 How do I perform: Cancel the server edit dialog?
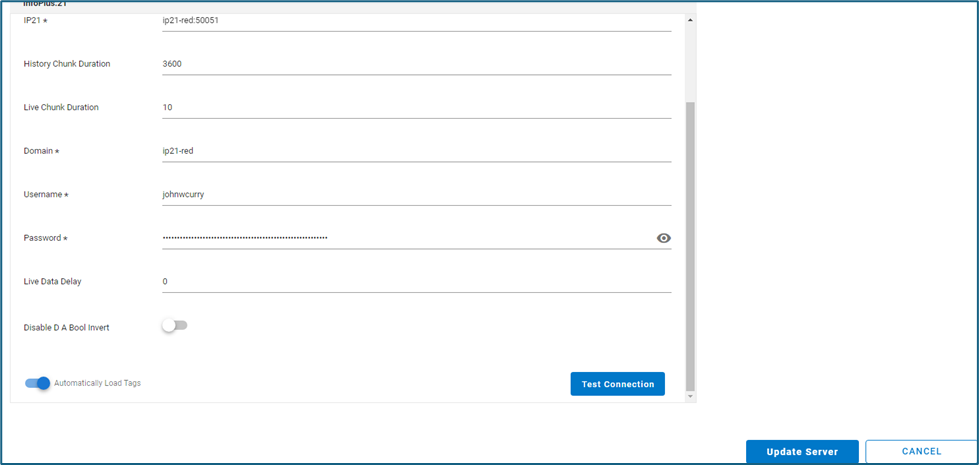pyautogui.click(x=921, y=451)
